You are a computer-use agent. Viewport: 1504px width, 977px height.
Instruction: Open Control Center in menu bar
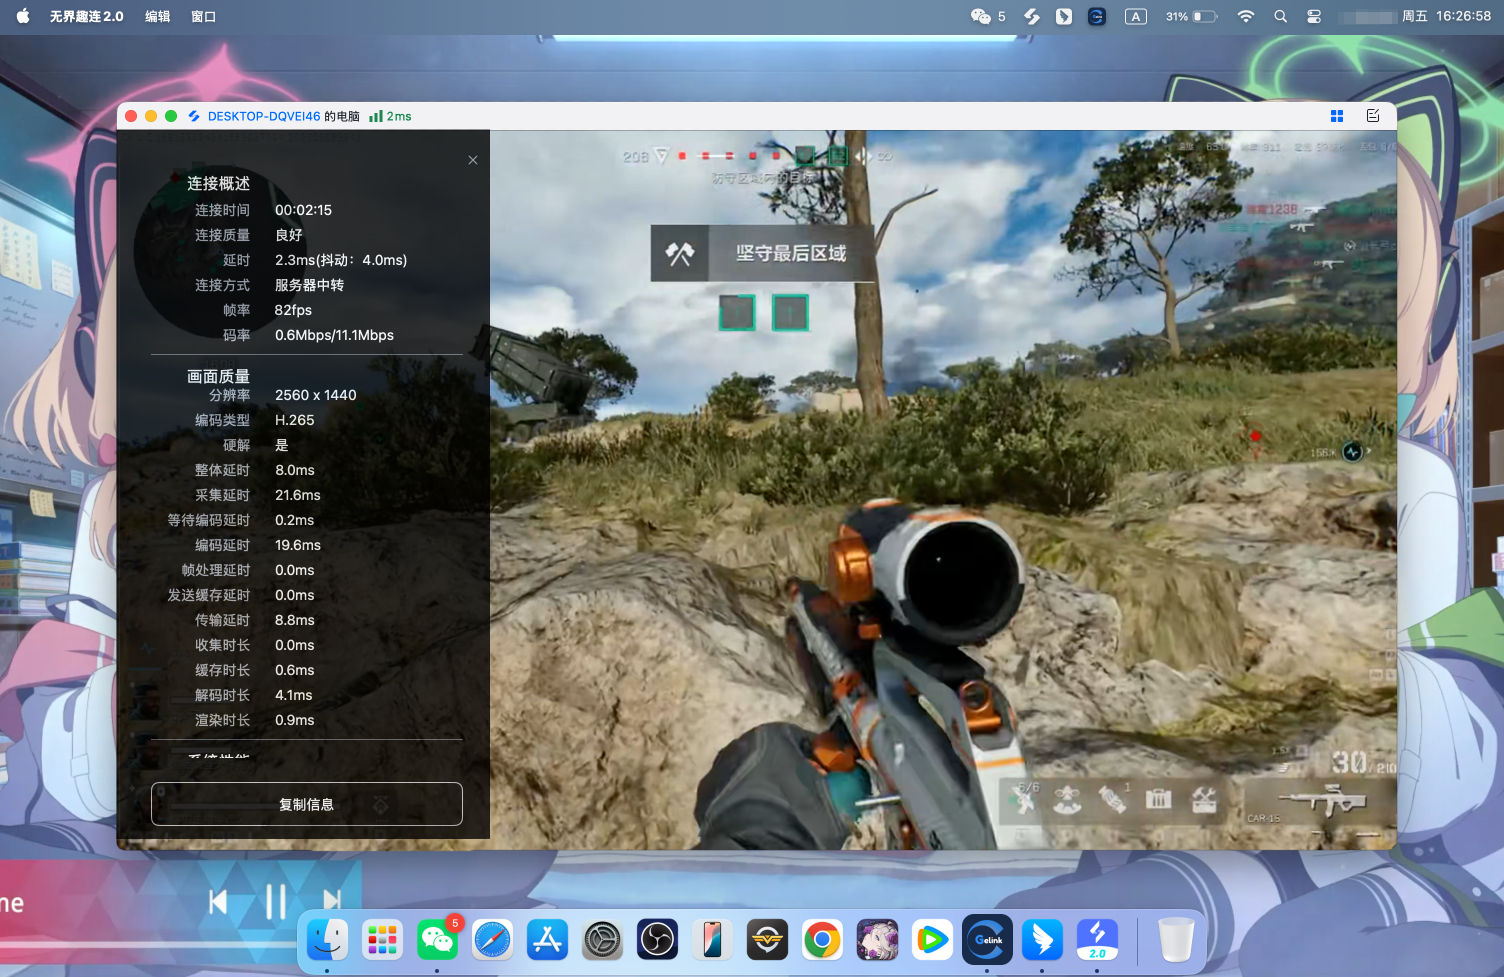point(1314,16)
